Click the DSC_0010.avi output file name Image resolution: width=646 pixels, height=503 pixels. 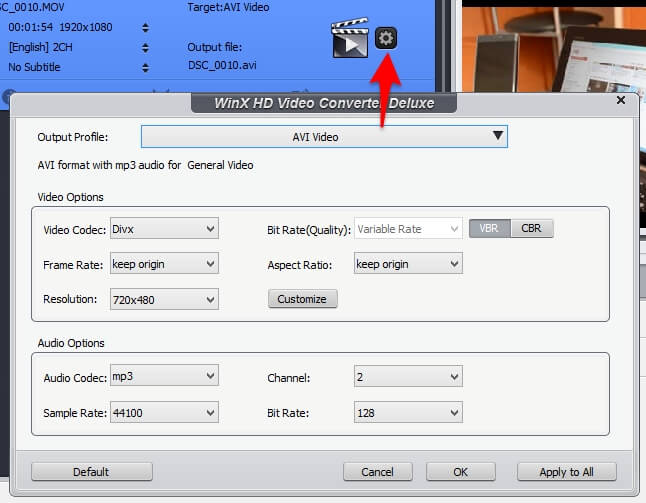(222, 65)
